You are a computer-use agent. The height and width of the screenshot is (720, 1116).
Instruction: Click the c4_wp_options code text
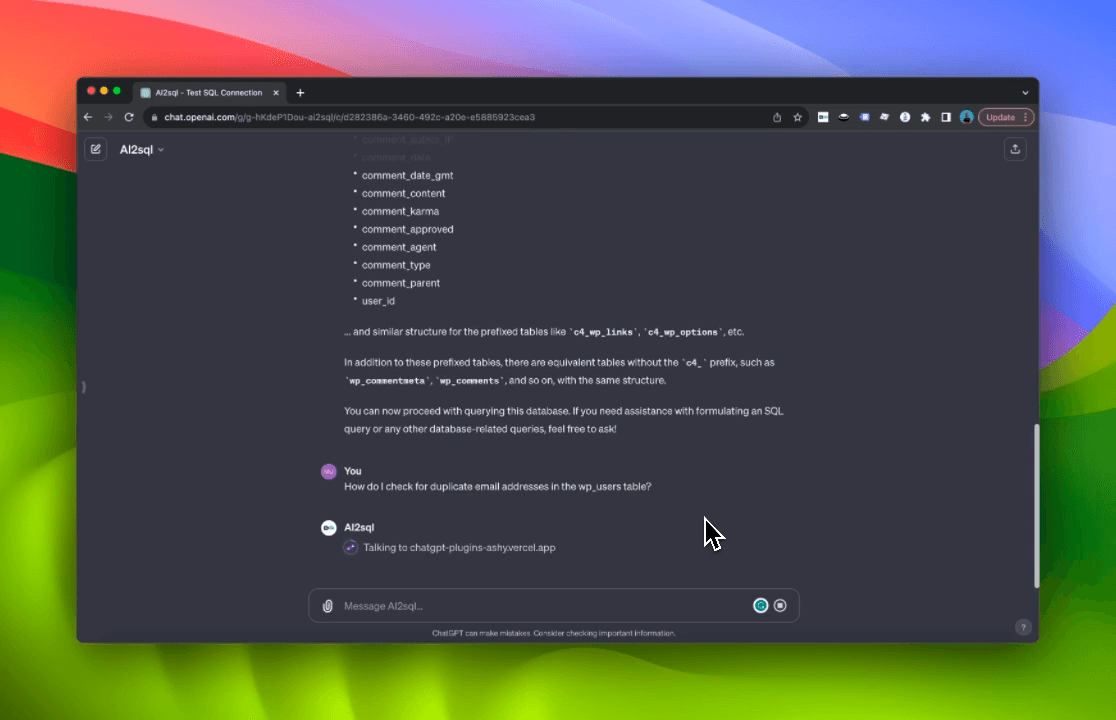pyautogui.click(x=682, y=332)
